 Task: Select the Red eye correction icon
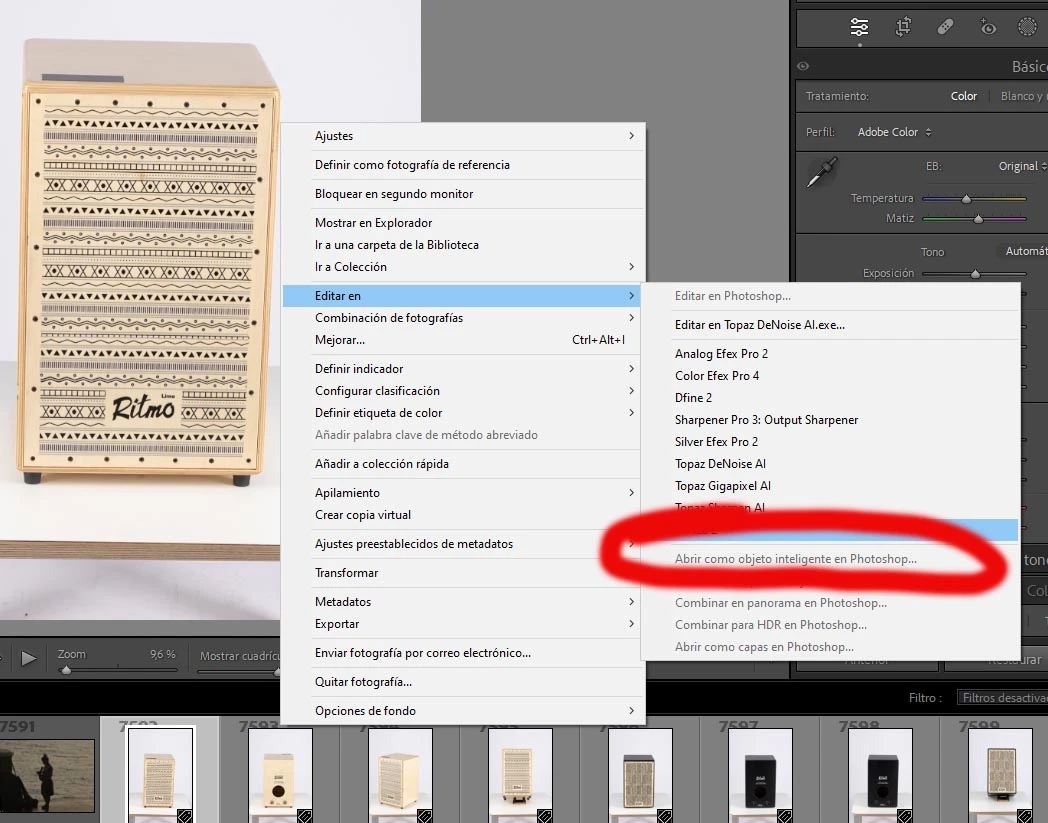pos(987,27)
